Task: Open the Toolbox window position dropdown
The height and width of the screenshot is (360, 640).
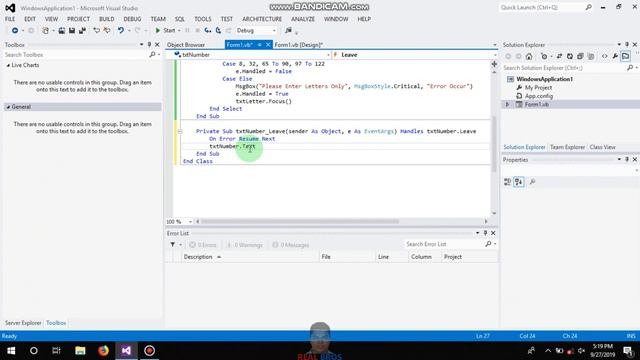Action: coord(142,44)
